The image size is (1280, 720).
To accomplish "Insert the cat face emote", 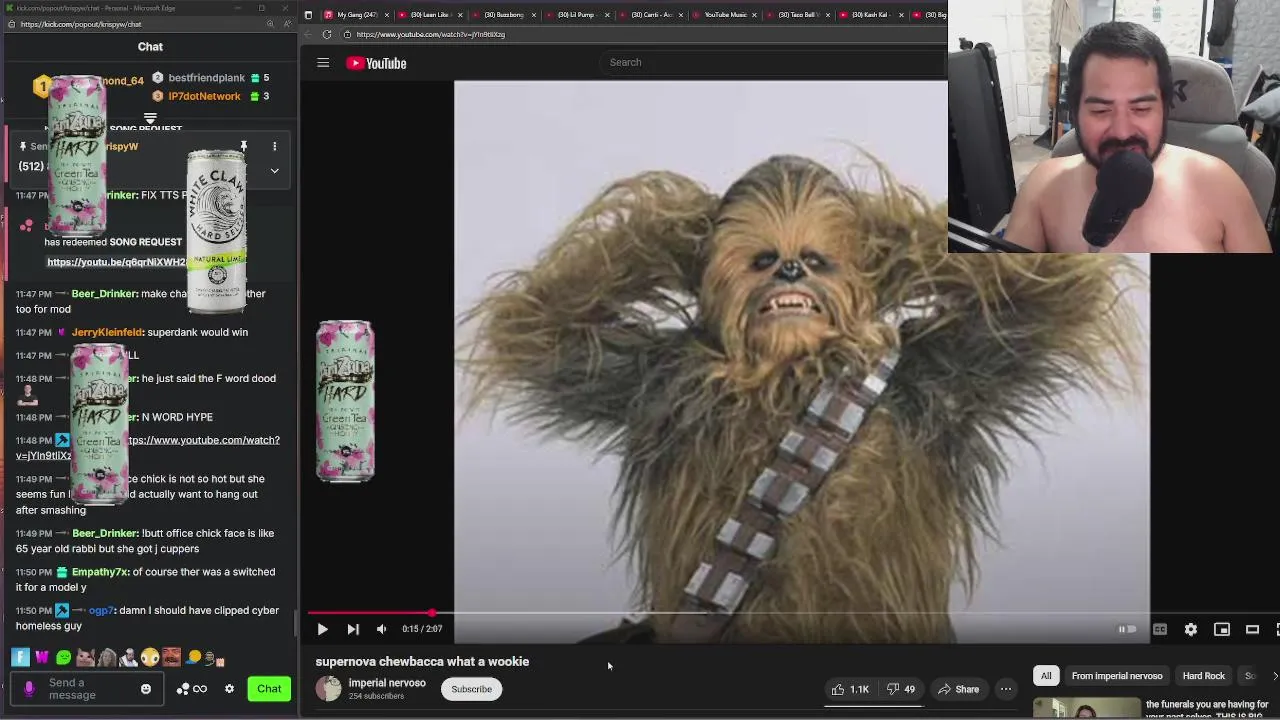I will 86,657.
